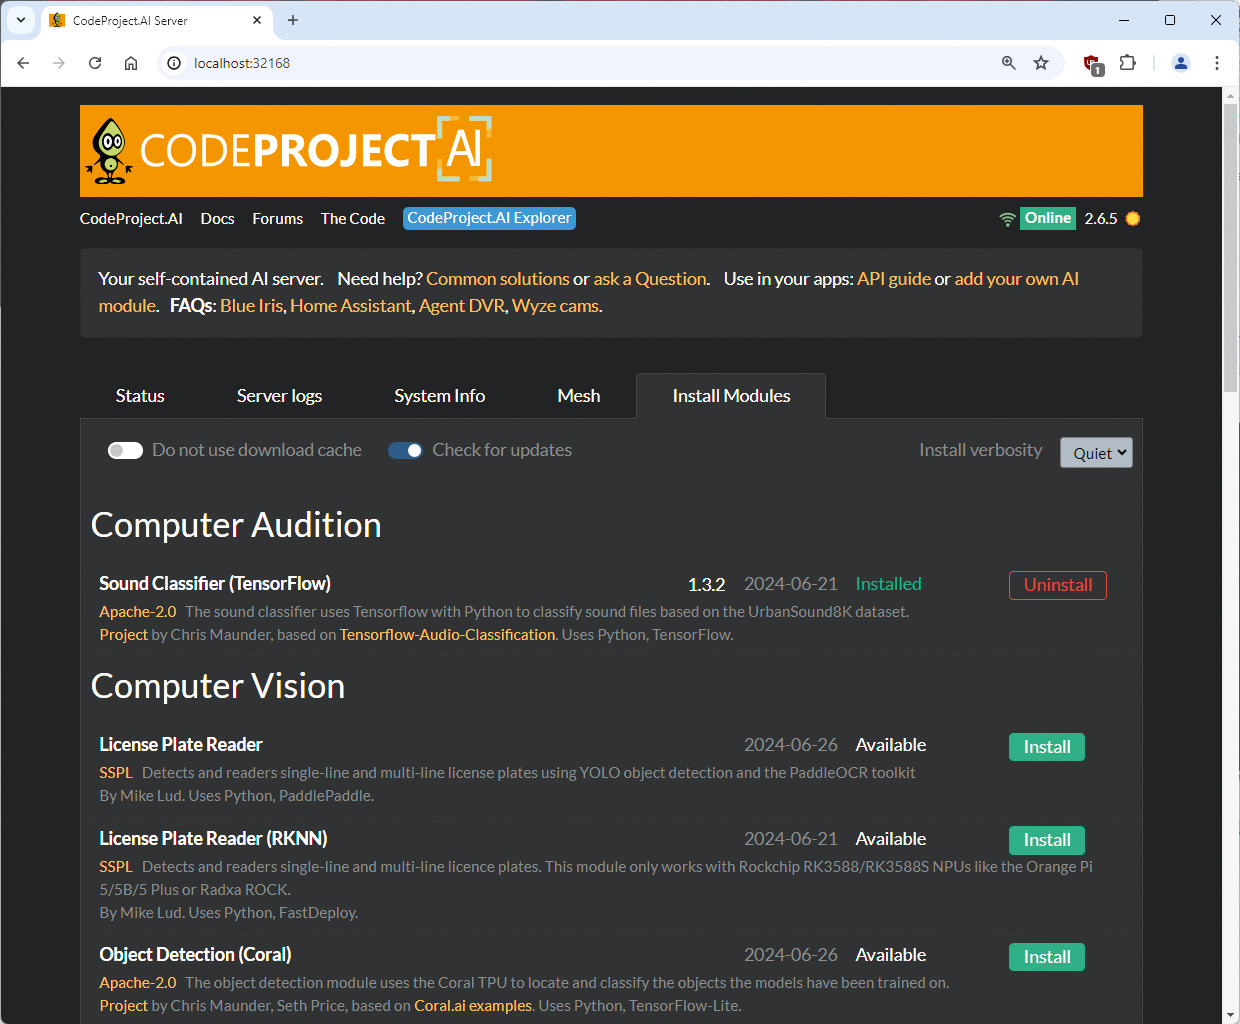This screenshot has height=1024, width=1240.
Task: Bookmark this page with the star icon
Action: [1041, 63]
